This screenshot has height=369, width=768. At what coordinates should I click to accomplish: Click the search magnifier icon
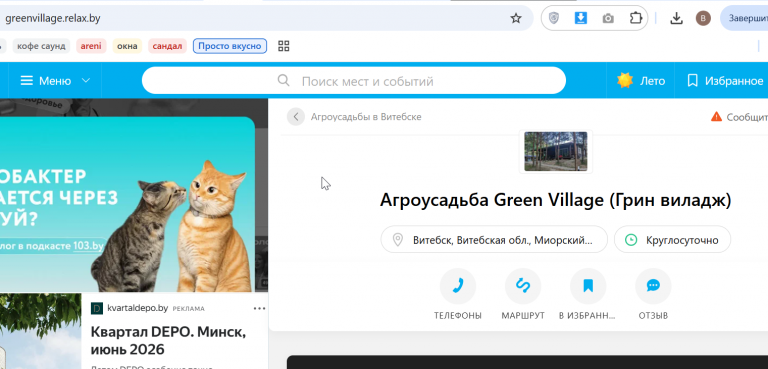coord(283,80)
